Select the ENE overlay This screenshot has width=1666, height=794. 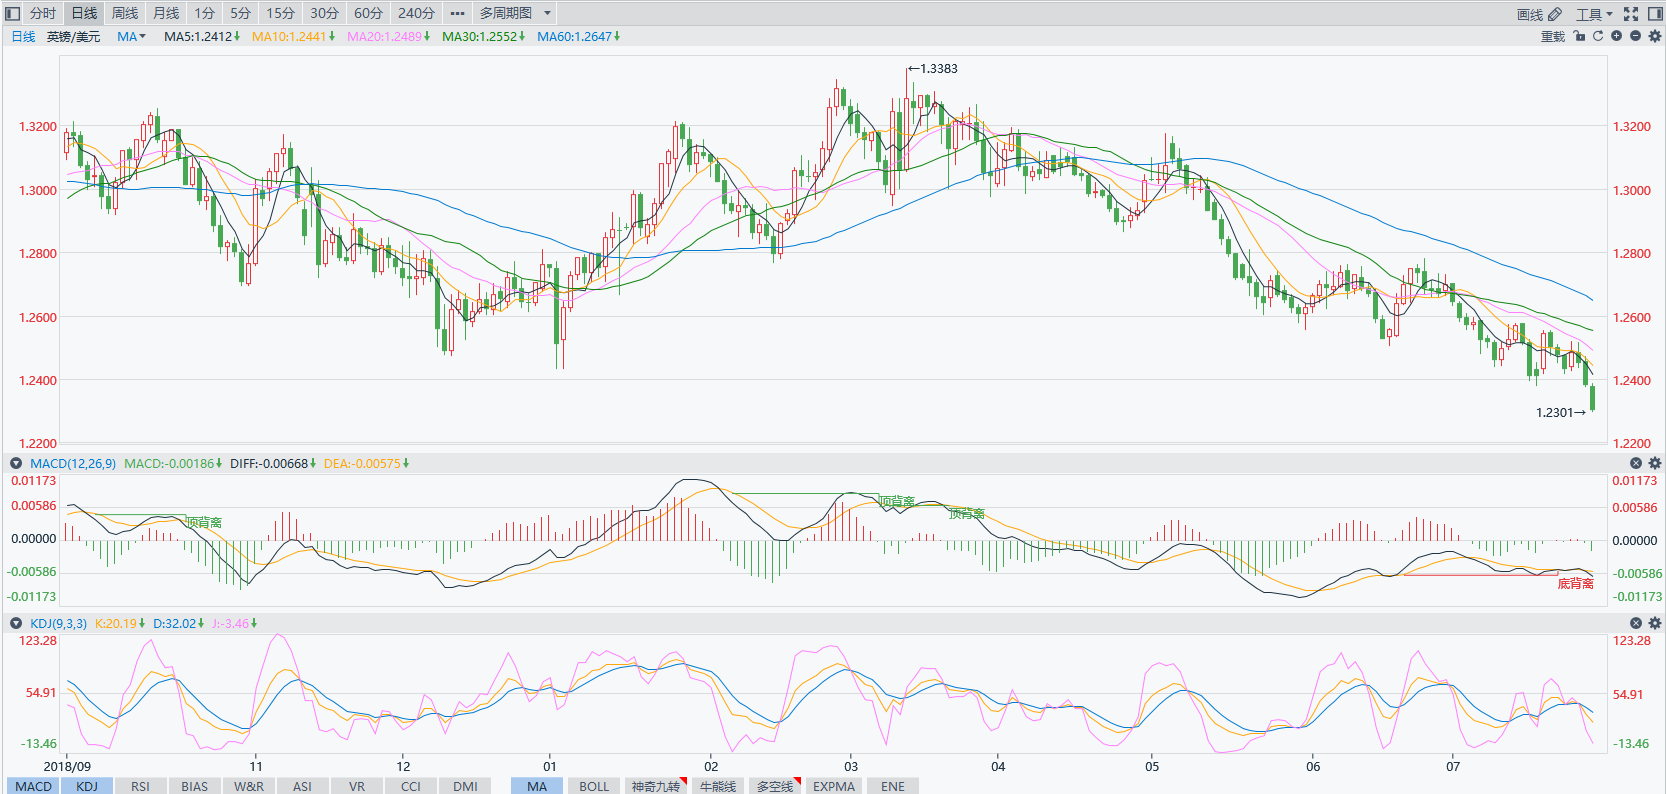coord(893,786)
